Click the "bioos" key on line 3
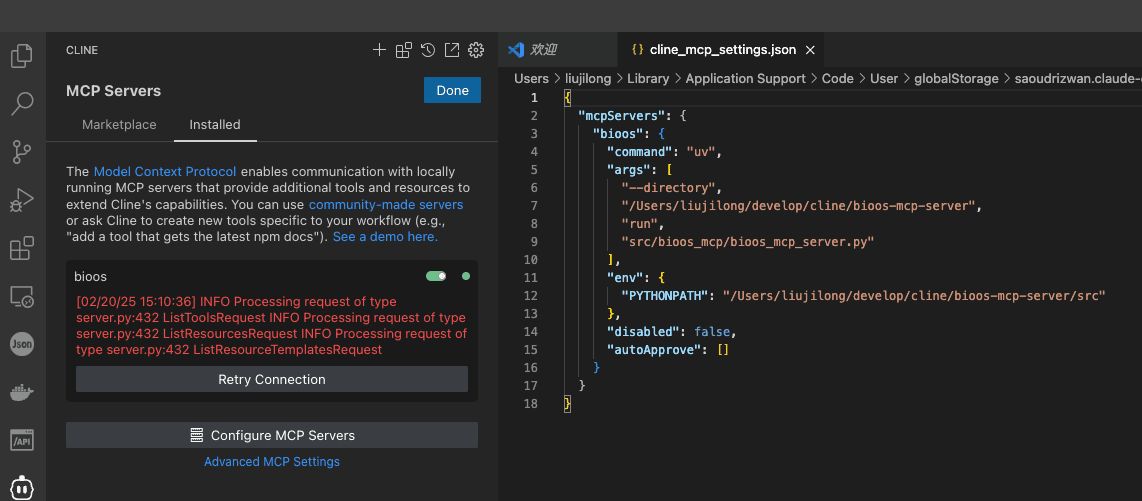1142x501 pixels. click(618, 134)
